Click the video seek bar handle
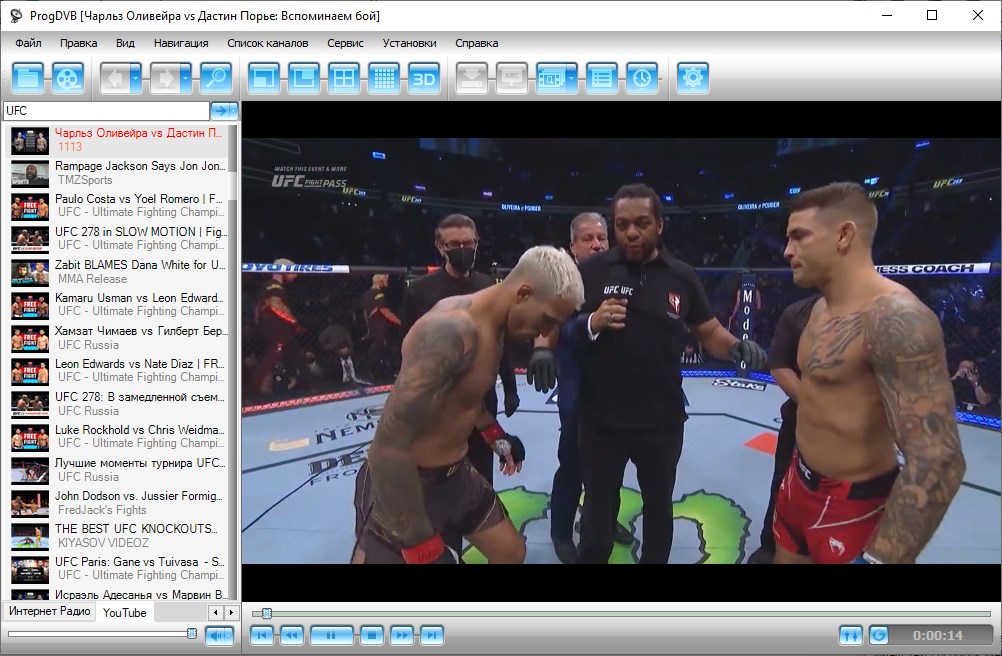This screenshot has height=656, width=1002. click(267, 613)
